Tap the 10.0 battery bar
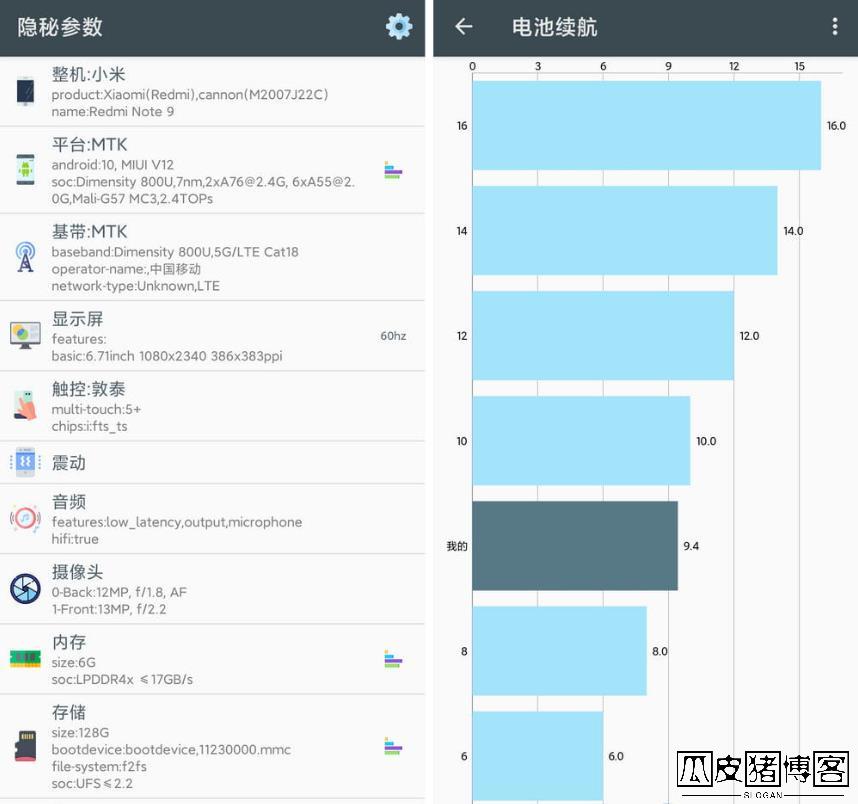Image resolution: width=858 pixels, height=804 pixels. tap(581, 441)
